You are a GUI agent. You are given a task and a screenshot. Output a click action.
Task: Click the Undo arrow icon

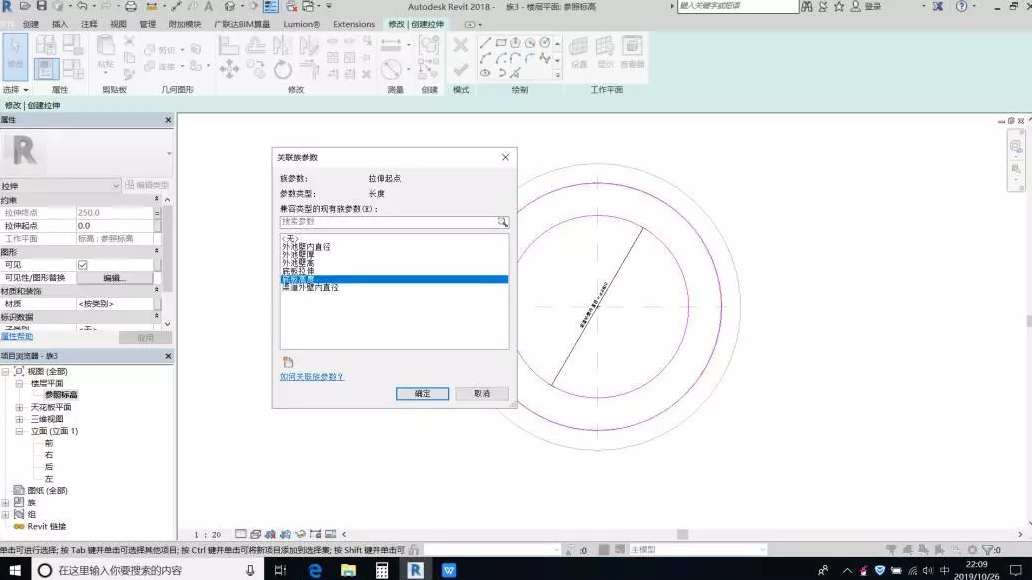pos(82,6)
